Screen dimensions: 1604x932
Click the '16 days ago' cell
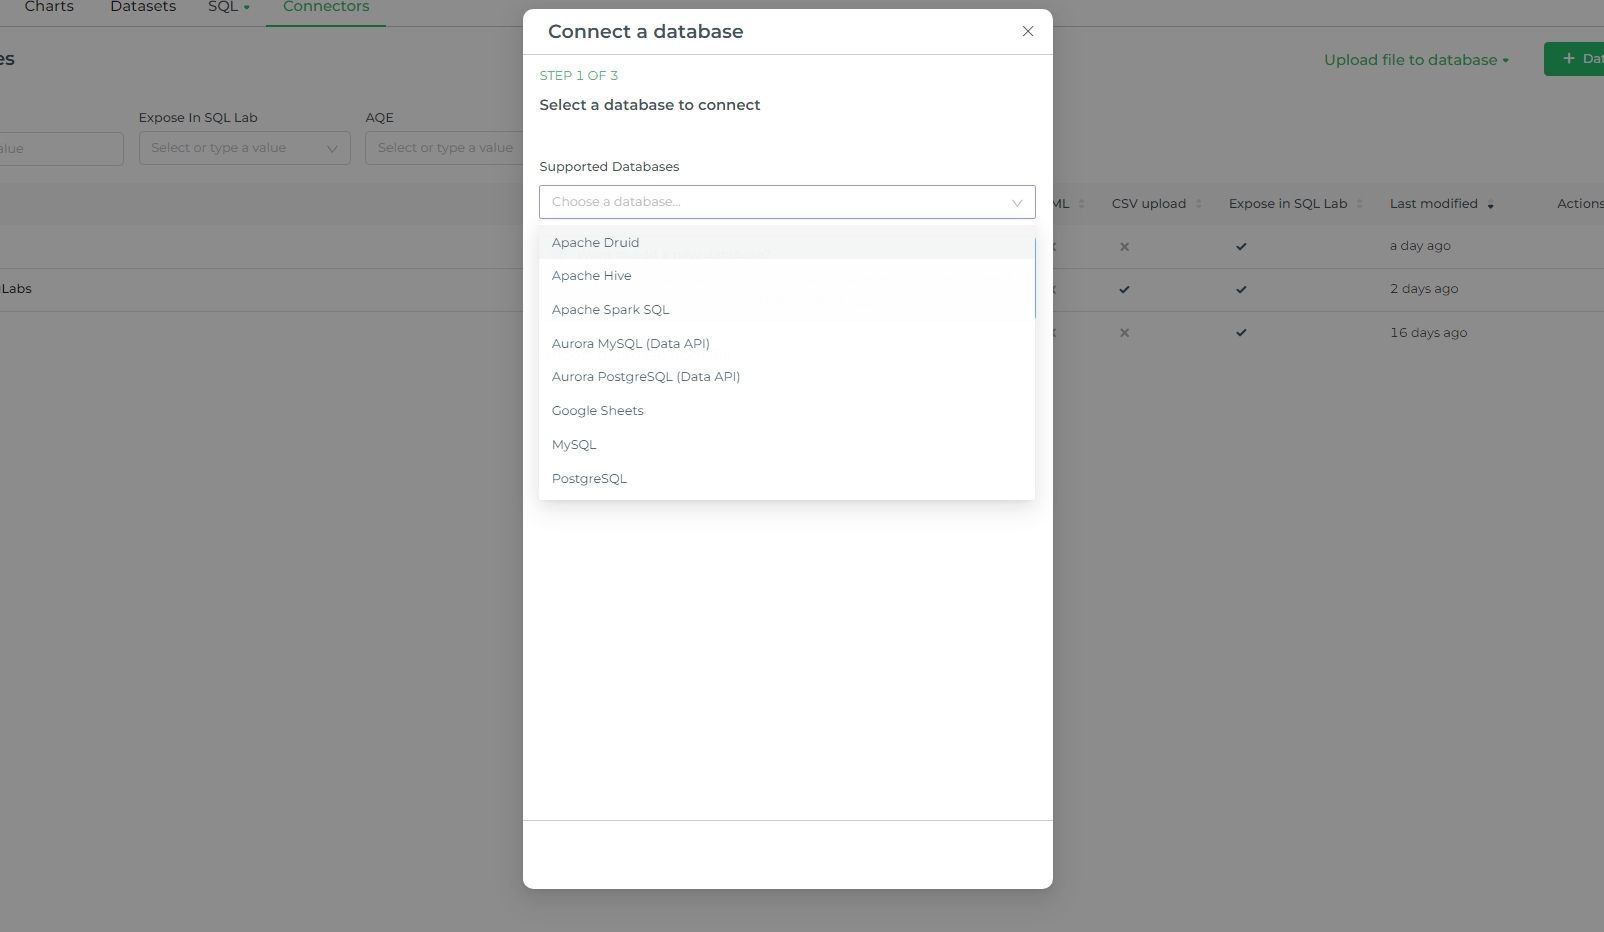click(x=1428, y=333)
